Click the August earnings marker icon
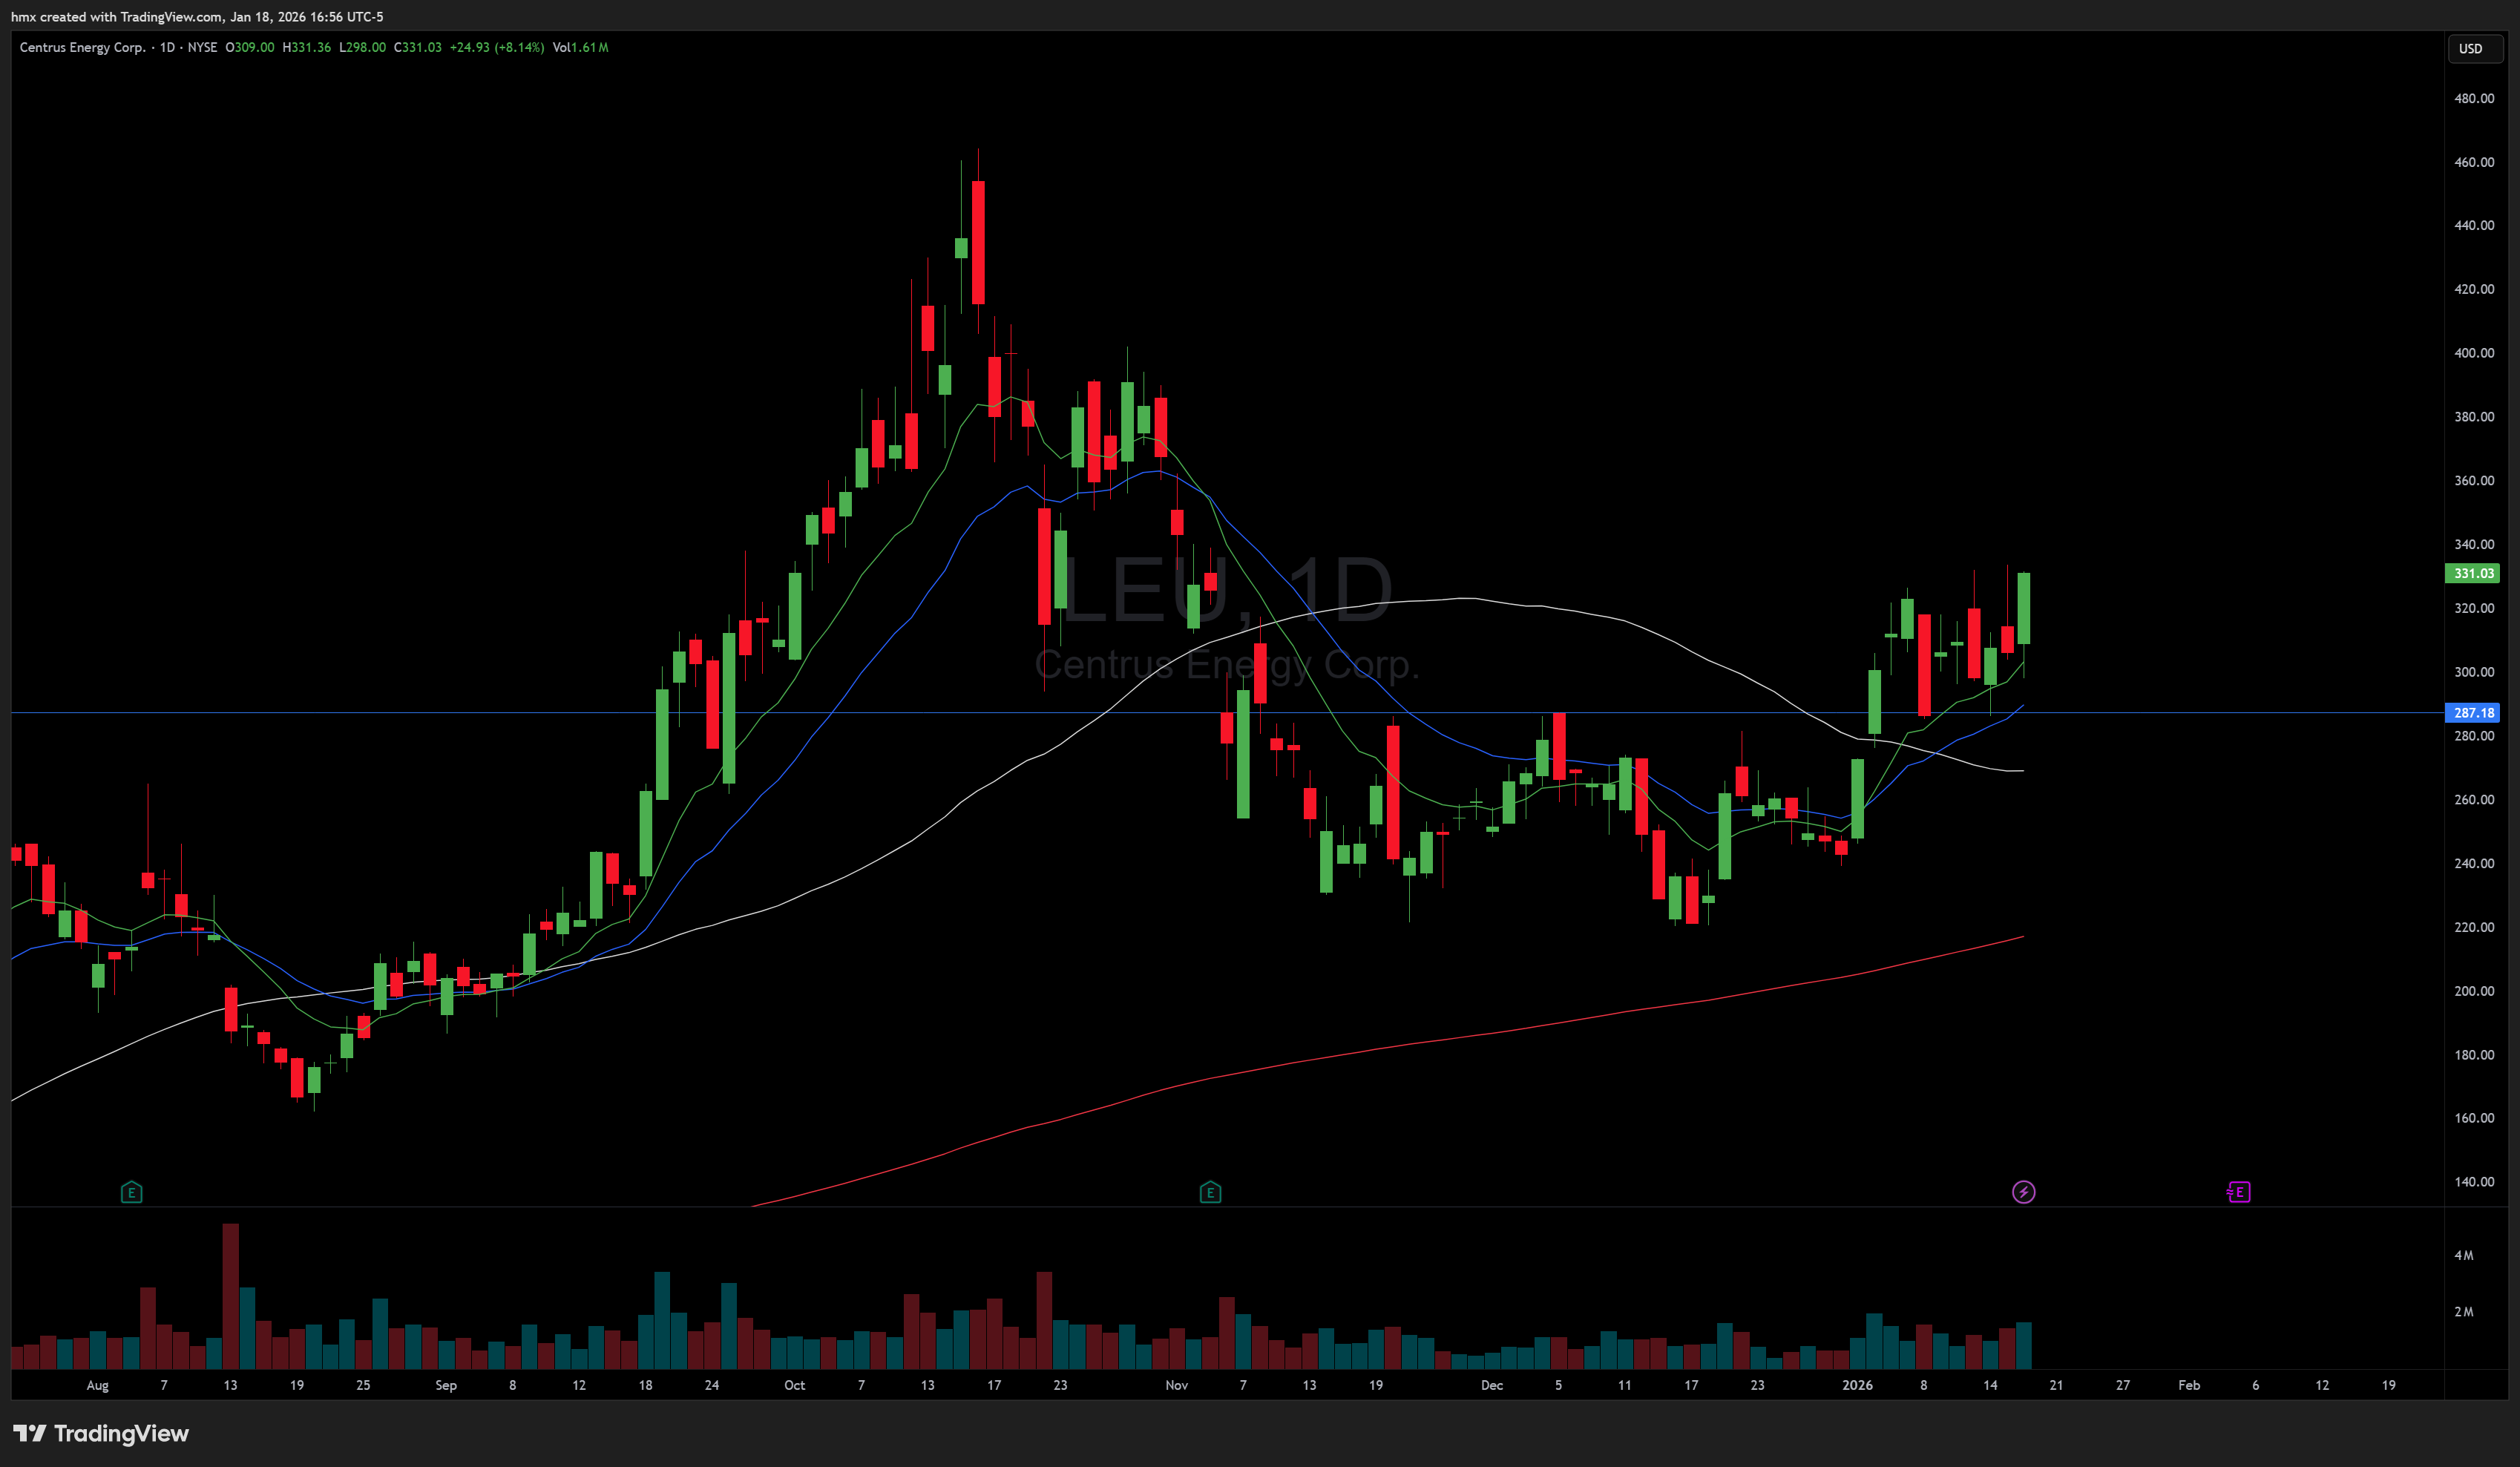The height and width of the screenshot is (1467, 2520). click(x=131, y=1192)
